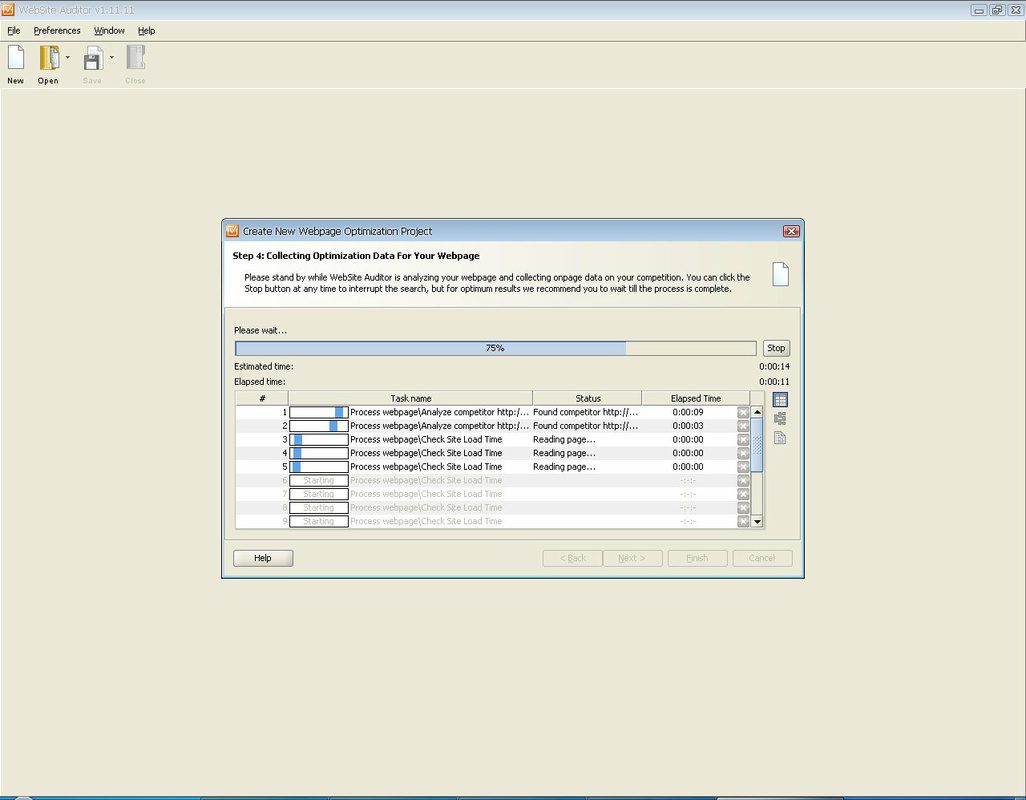The image size is (1026, 800).
Task: Click the 75% progress bar
Action: pos(495,348)
